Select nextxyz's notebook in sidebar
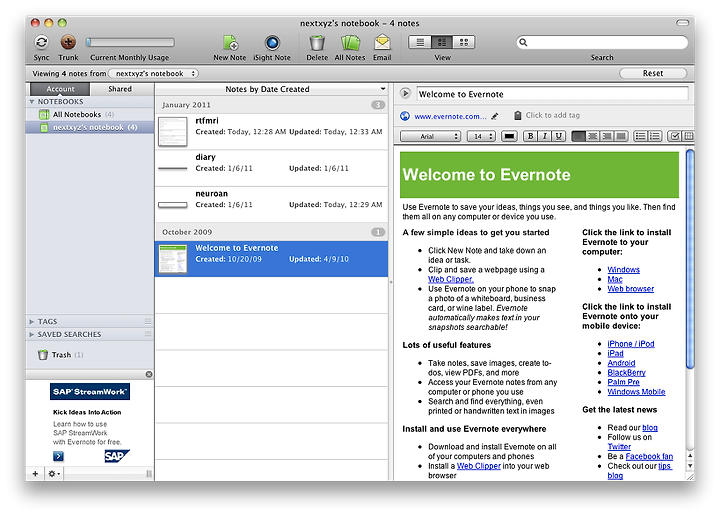Image resolution: width=720 pixels, height=516 pixels. pos(90,127)
